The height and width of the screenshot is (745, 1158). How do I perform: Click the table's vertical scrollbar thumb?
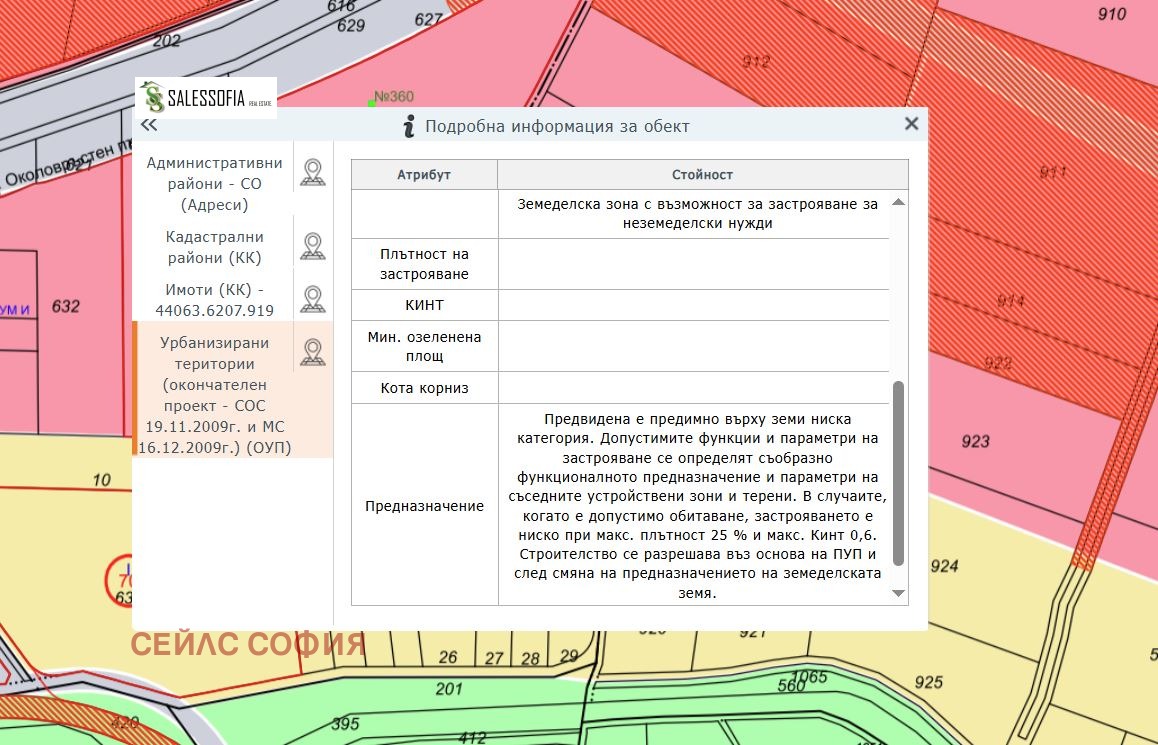898,472
